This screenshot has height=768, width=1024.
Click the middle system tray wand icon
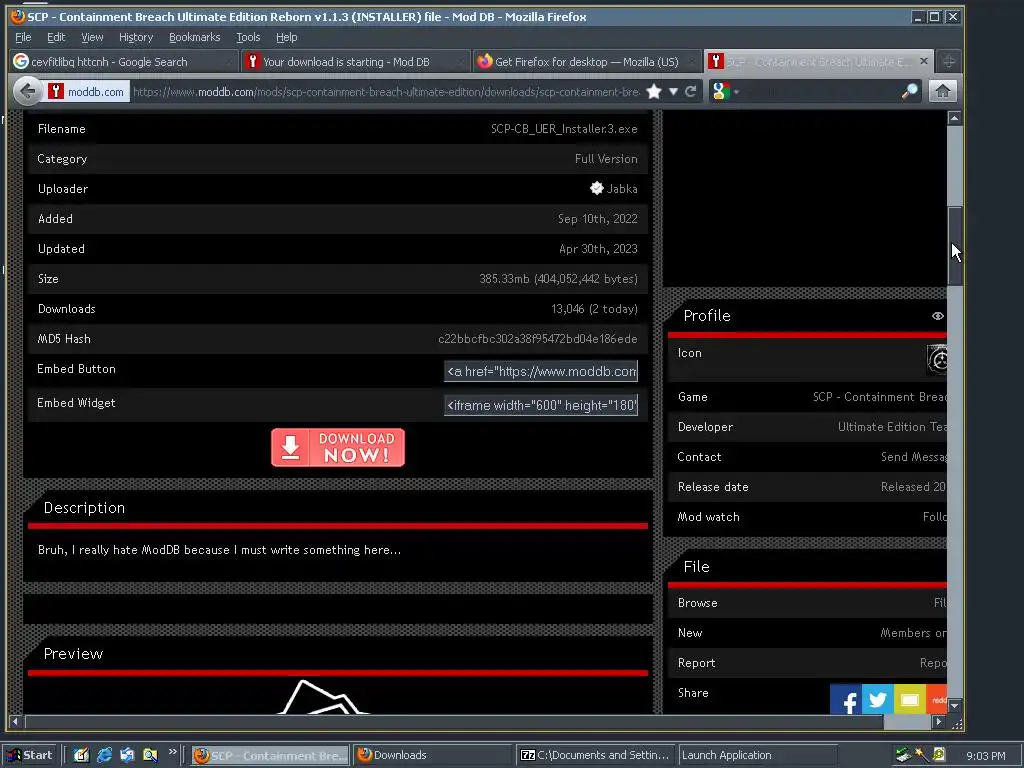pos(921,755)
